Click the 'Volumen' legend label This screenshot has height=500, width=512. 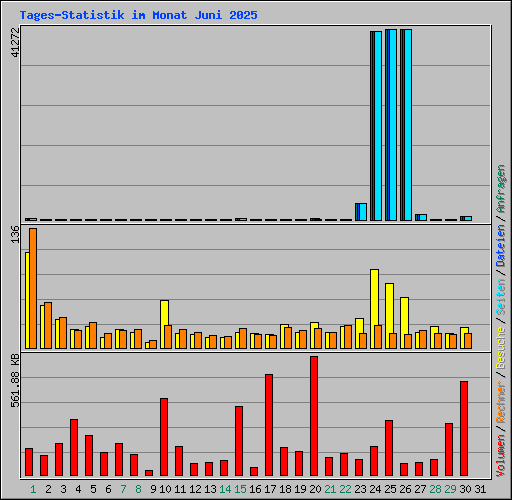pyautogui.click(x=501, y=456)
